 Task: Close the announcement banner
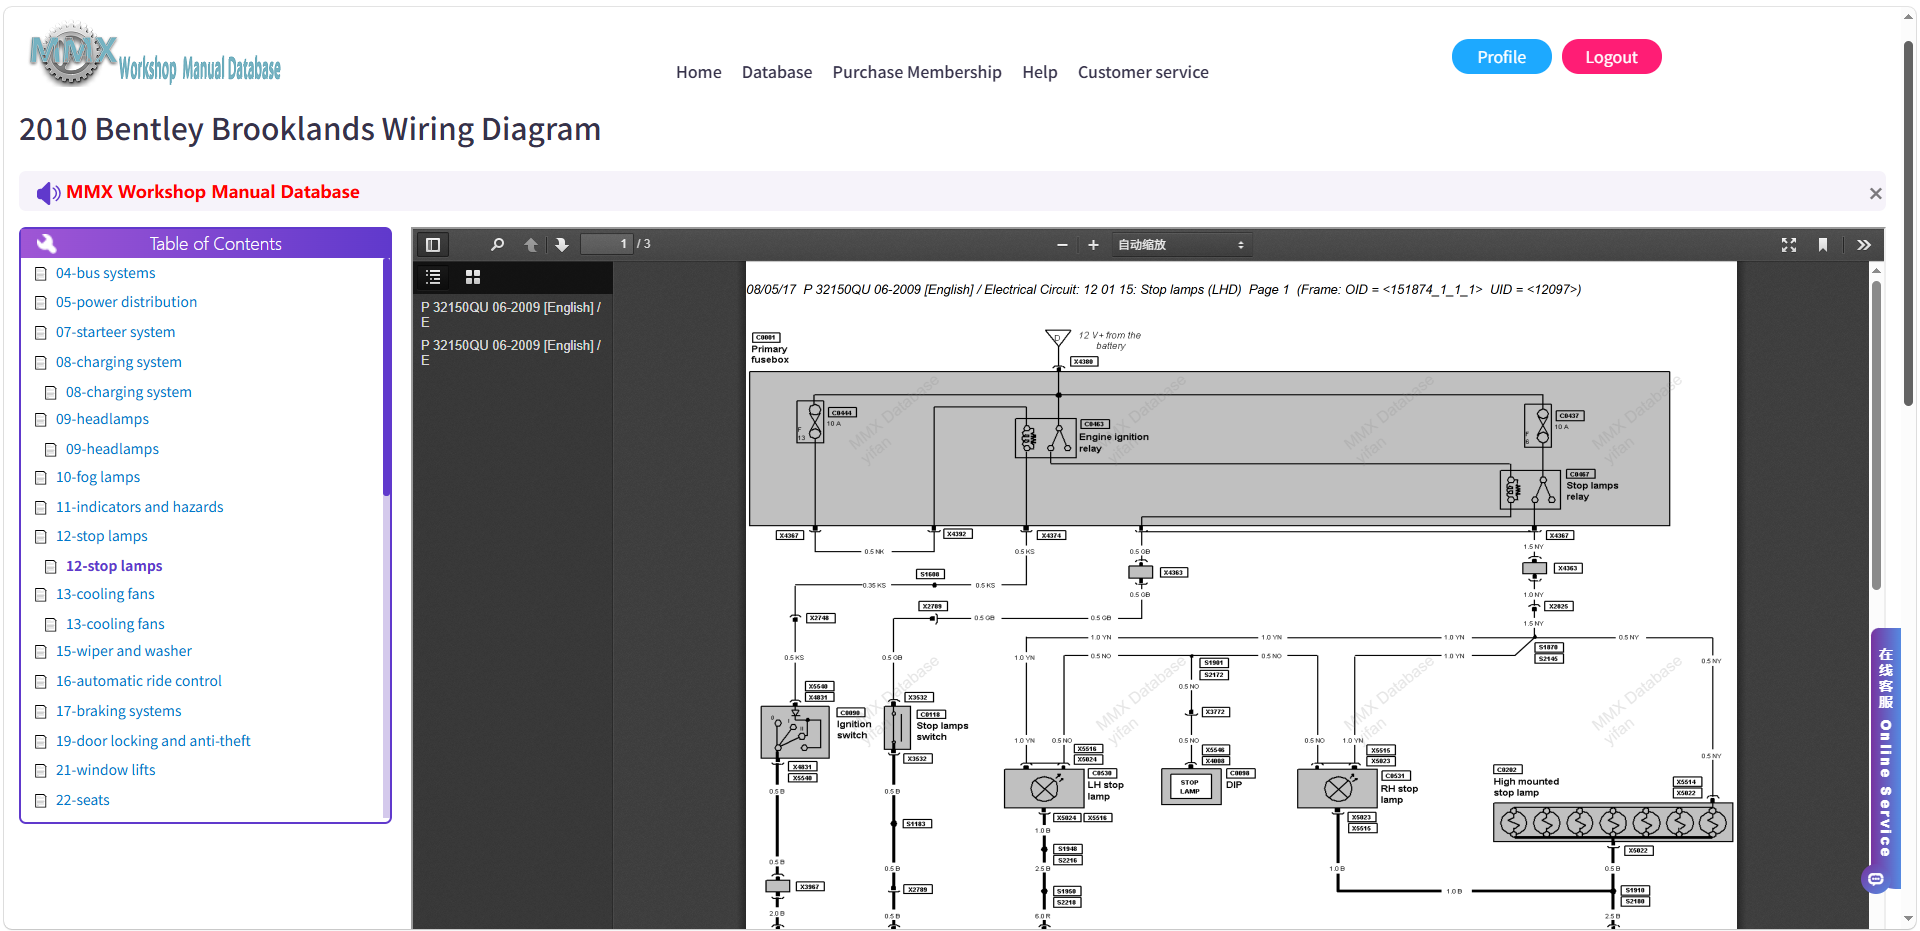tap(1876, 194)
